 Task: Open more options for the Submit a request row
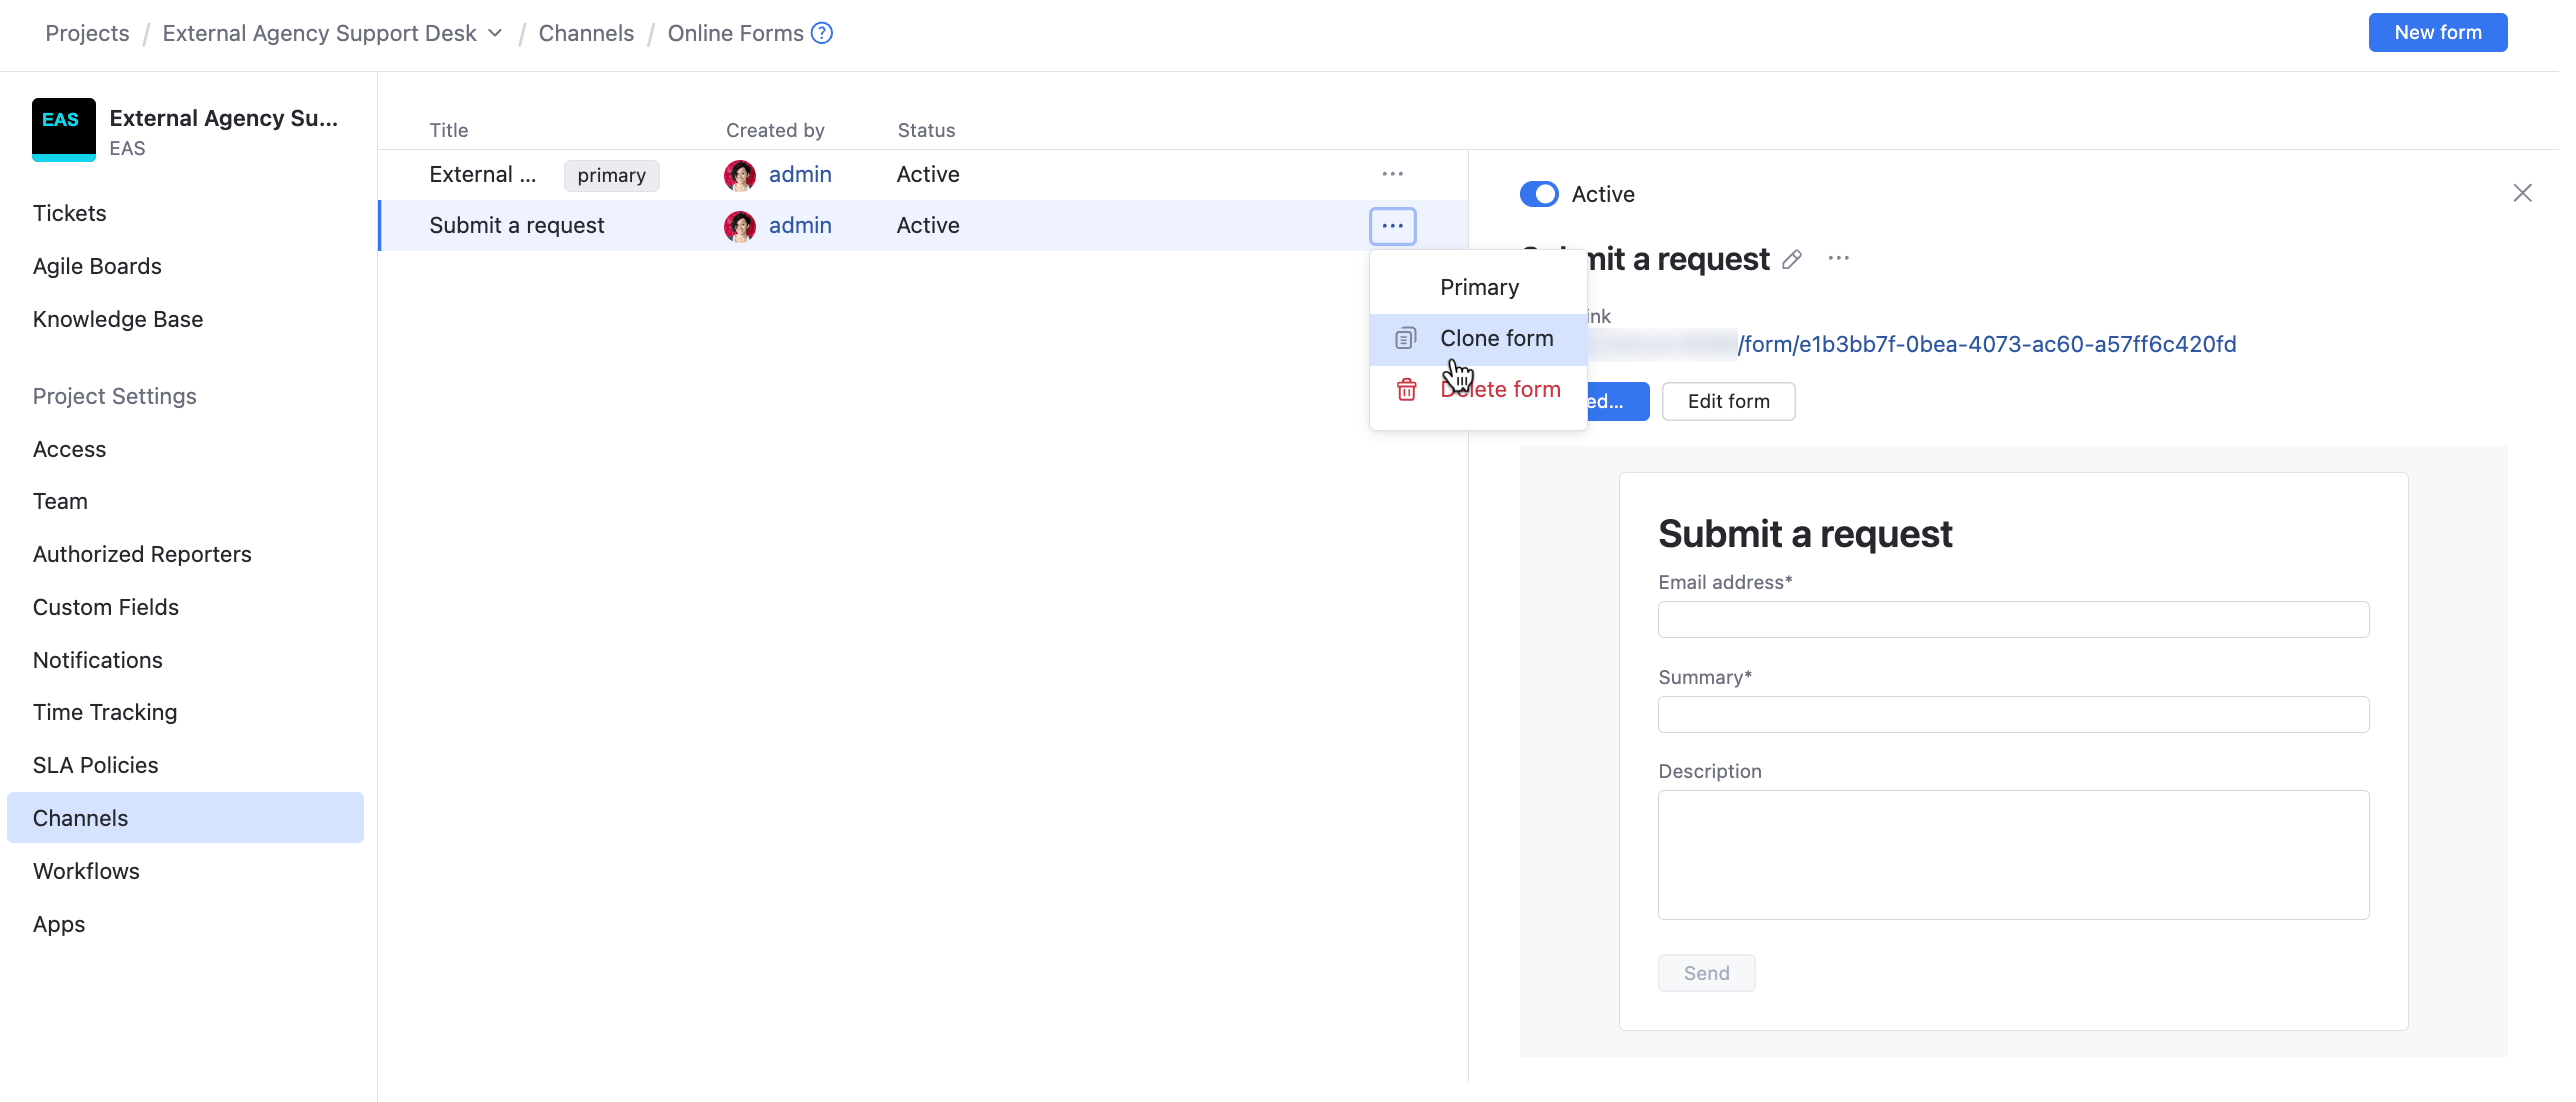coord(1393,226)
